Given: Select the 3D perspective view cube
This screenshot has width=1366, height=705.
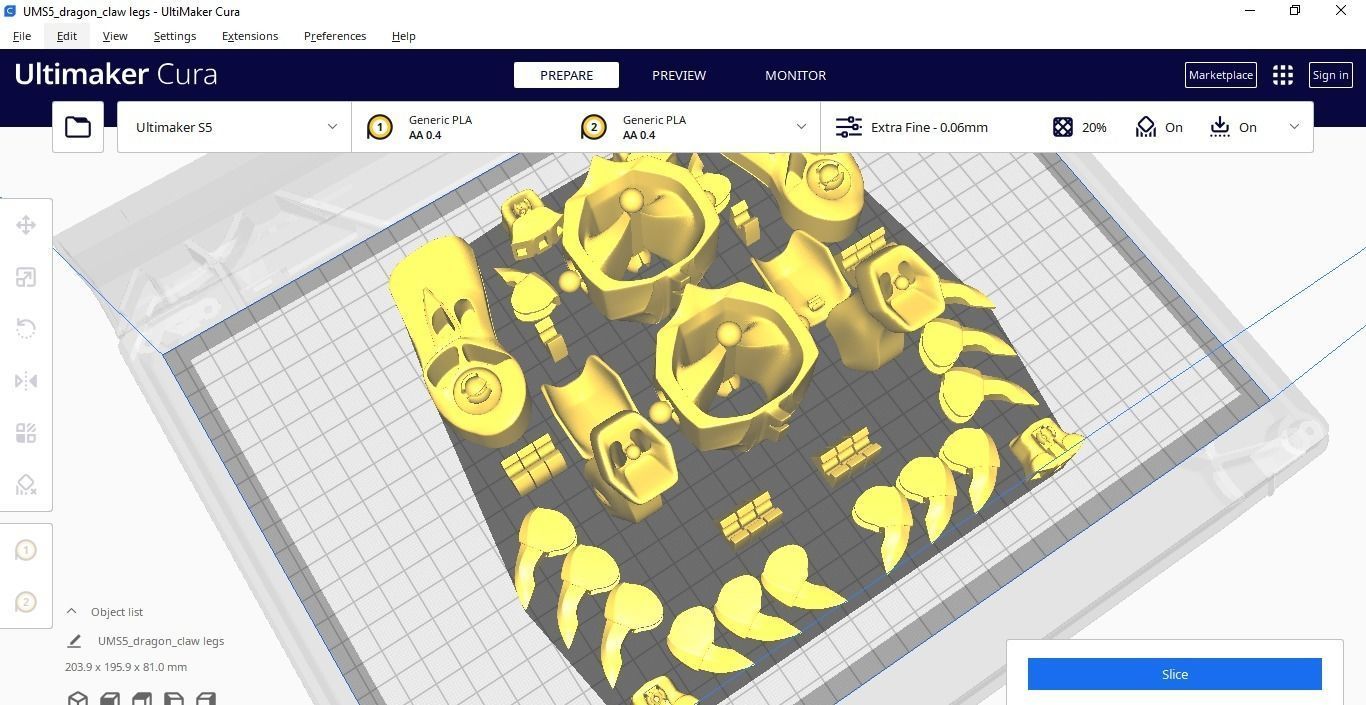Looking at the screenshot, I should [77, 698].
